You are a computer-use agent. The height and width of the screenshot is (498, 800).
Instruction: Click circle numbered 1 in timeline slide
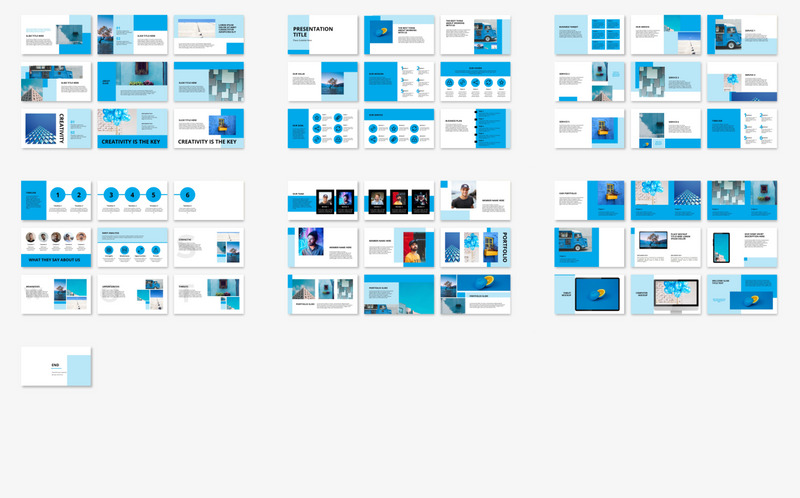(x=58, y=194)
